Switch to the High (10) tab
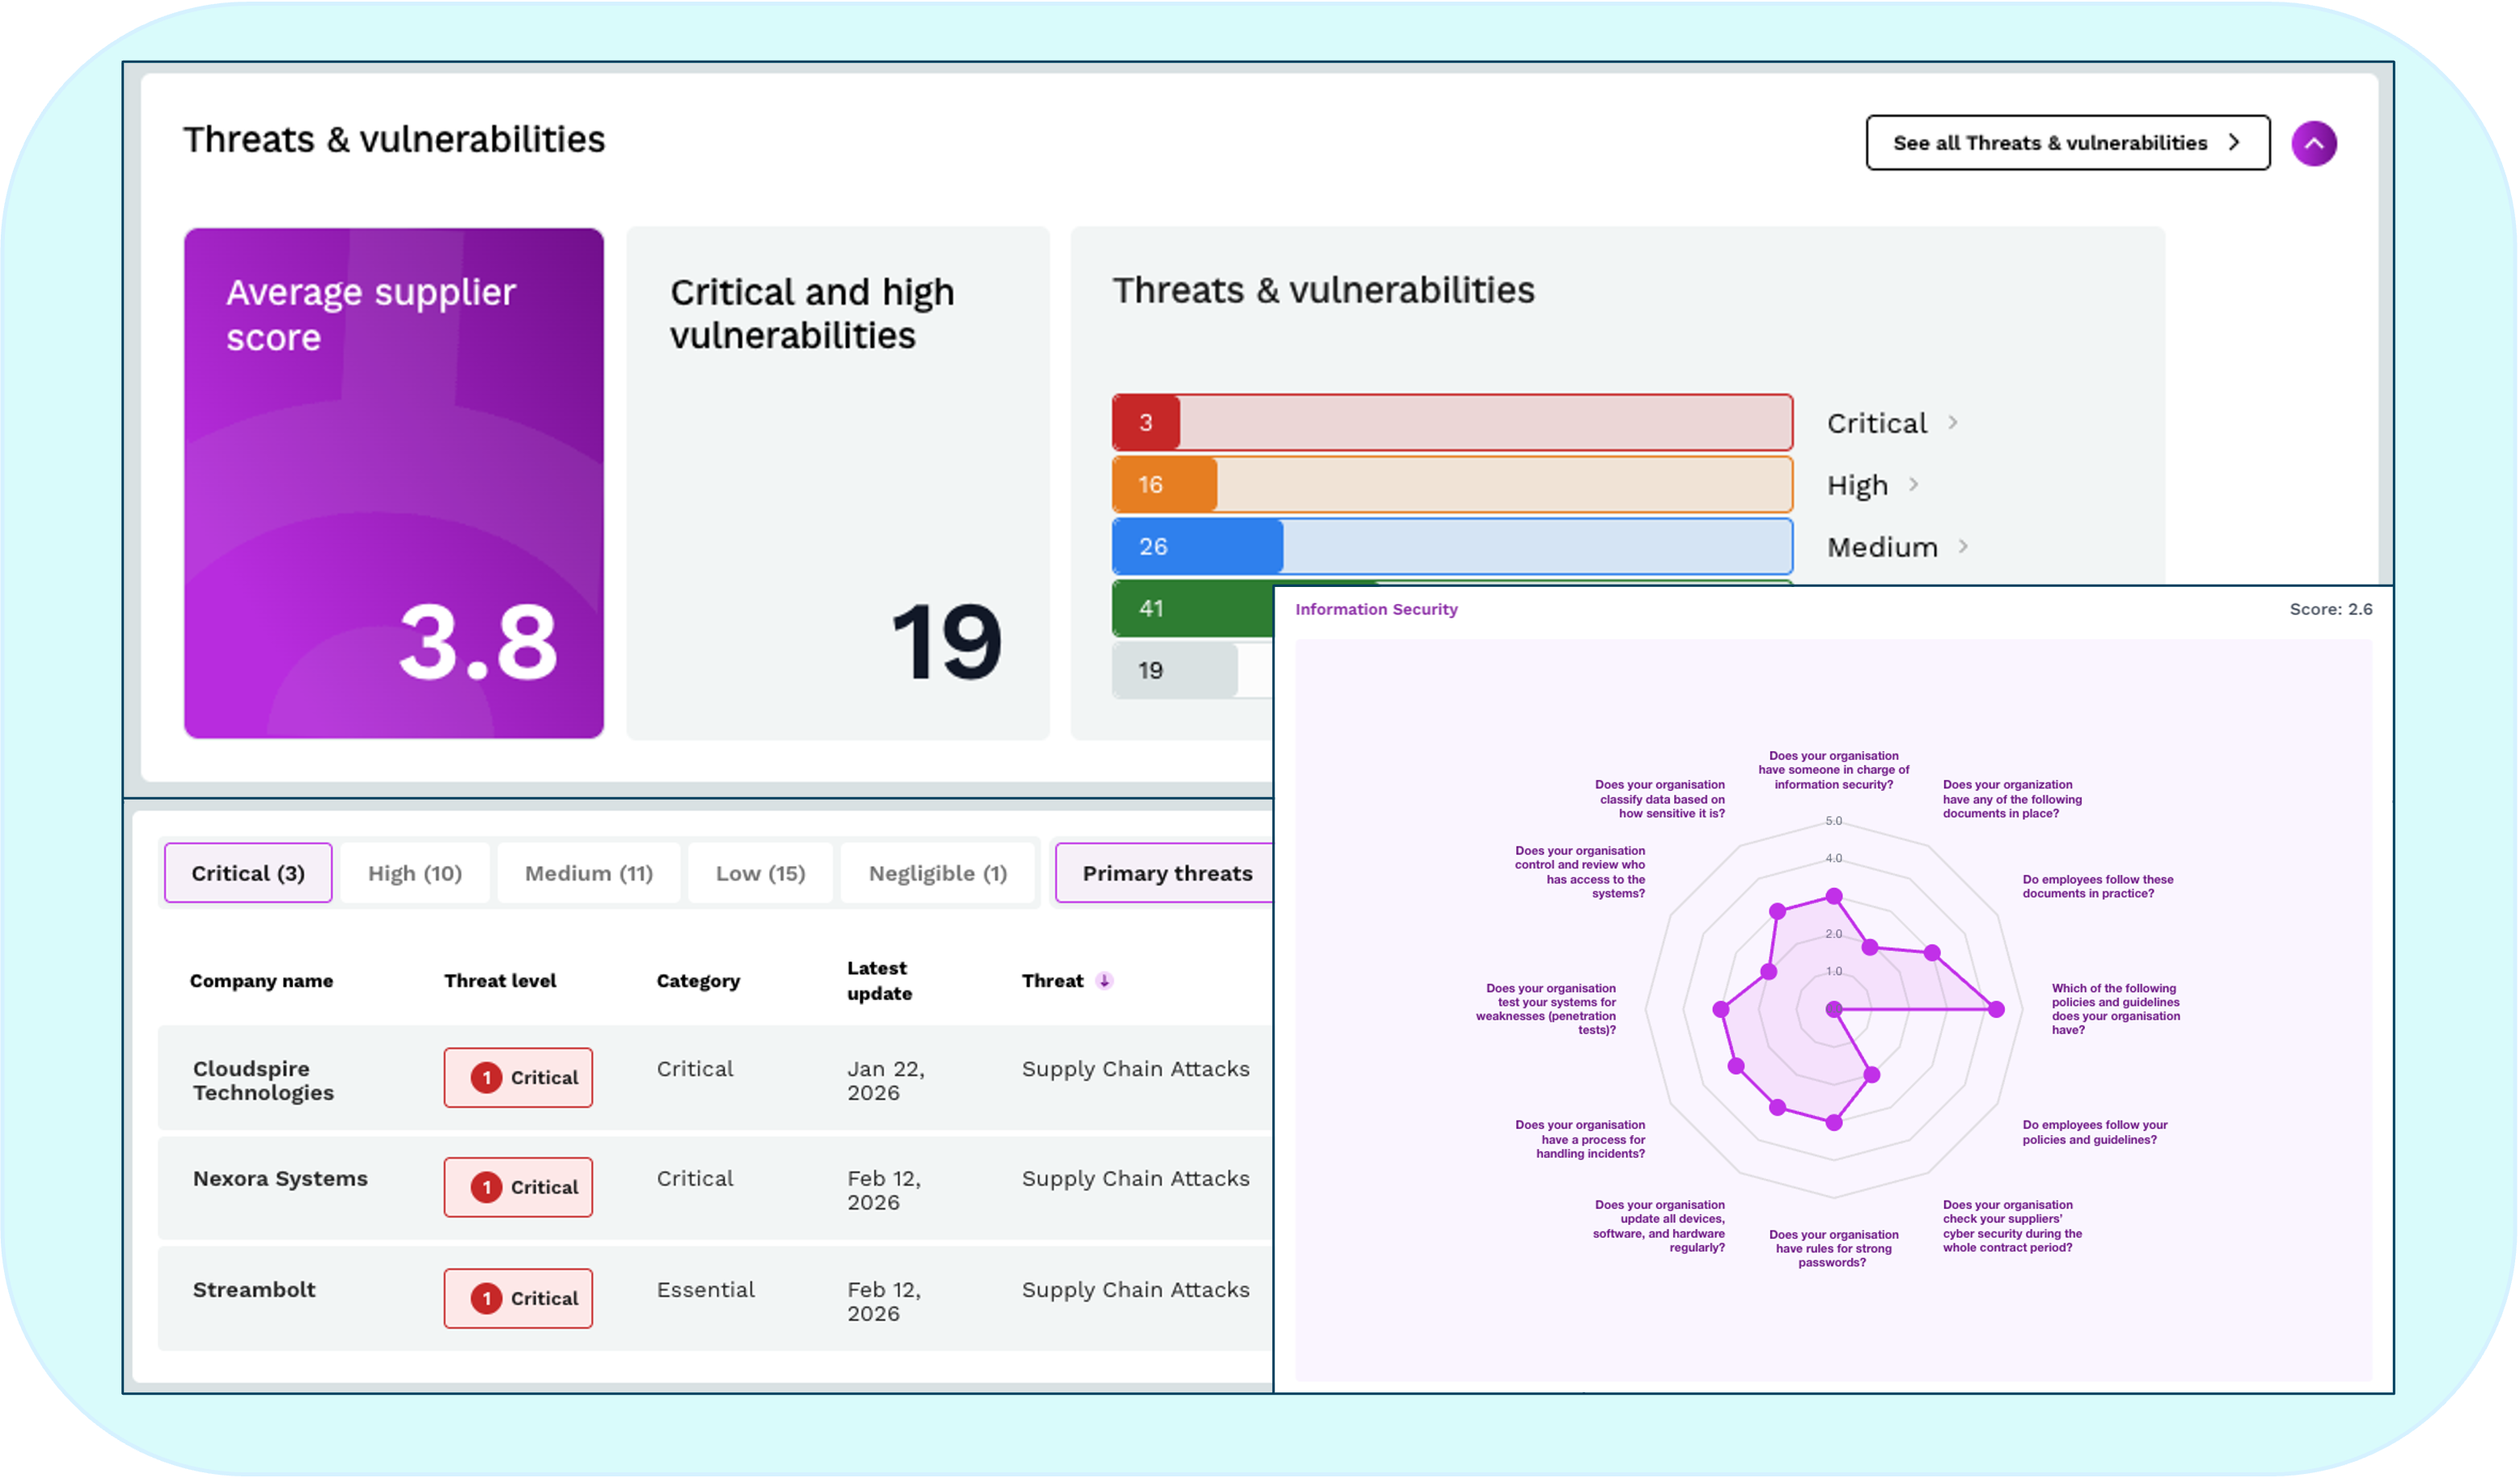 pos(415,873)
